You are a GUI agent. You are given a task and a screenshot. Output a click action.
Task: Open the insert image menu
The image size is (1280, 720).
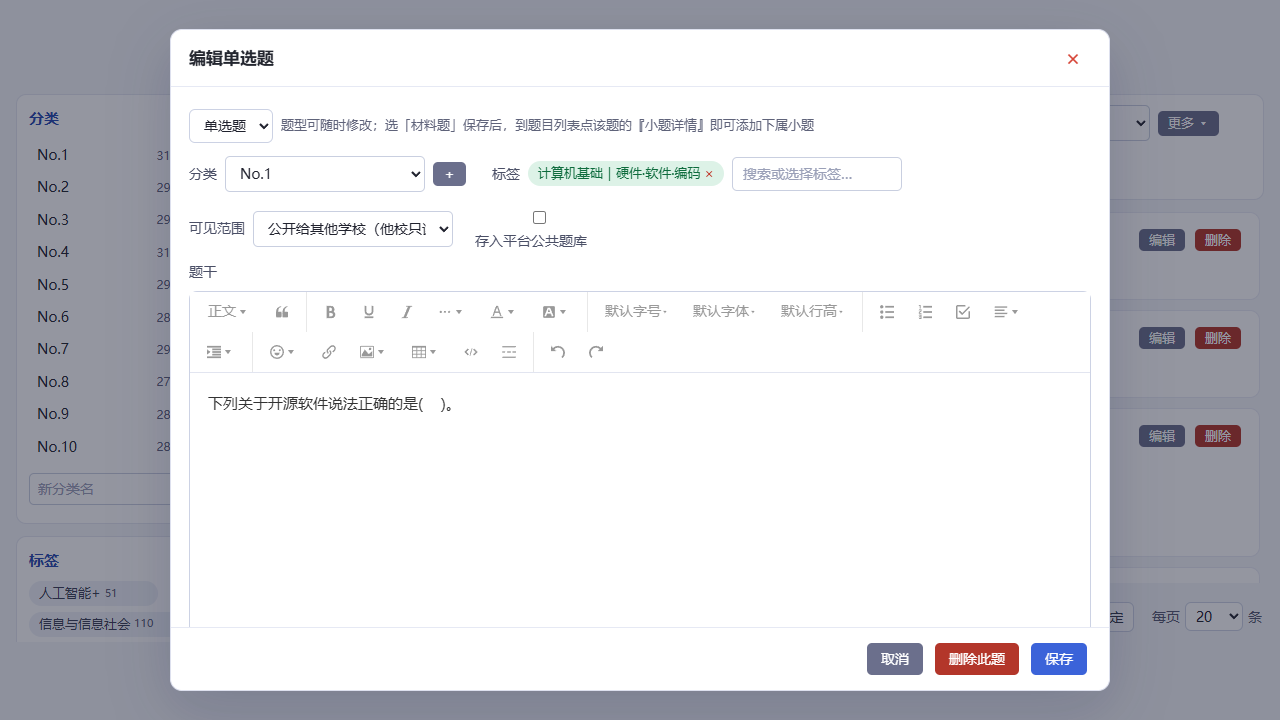click(372, 352)
